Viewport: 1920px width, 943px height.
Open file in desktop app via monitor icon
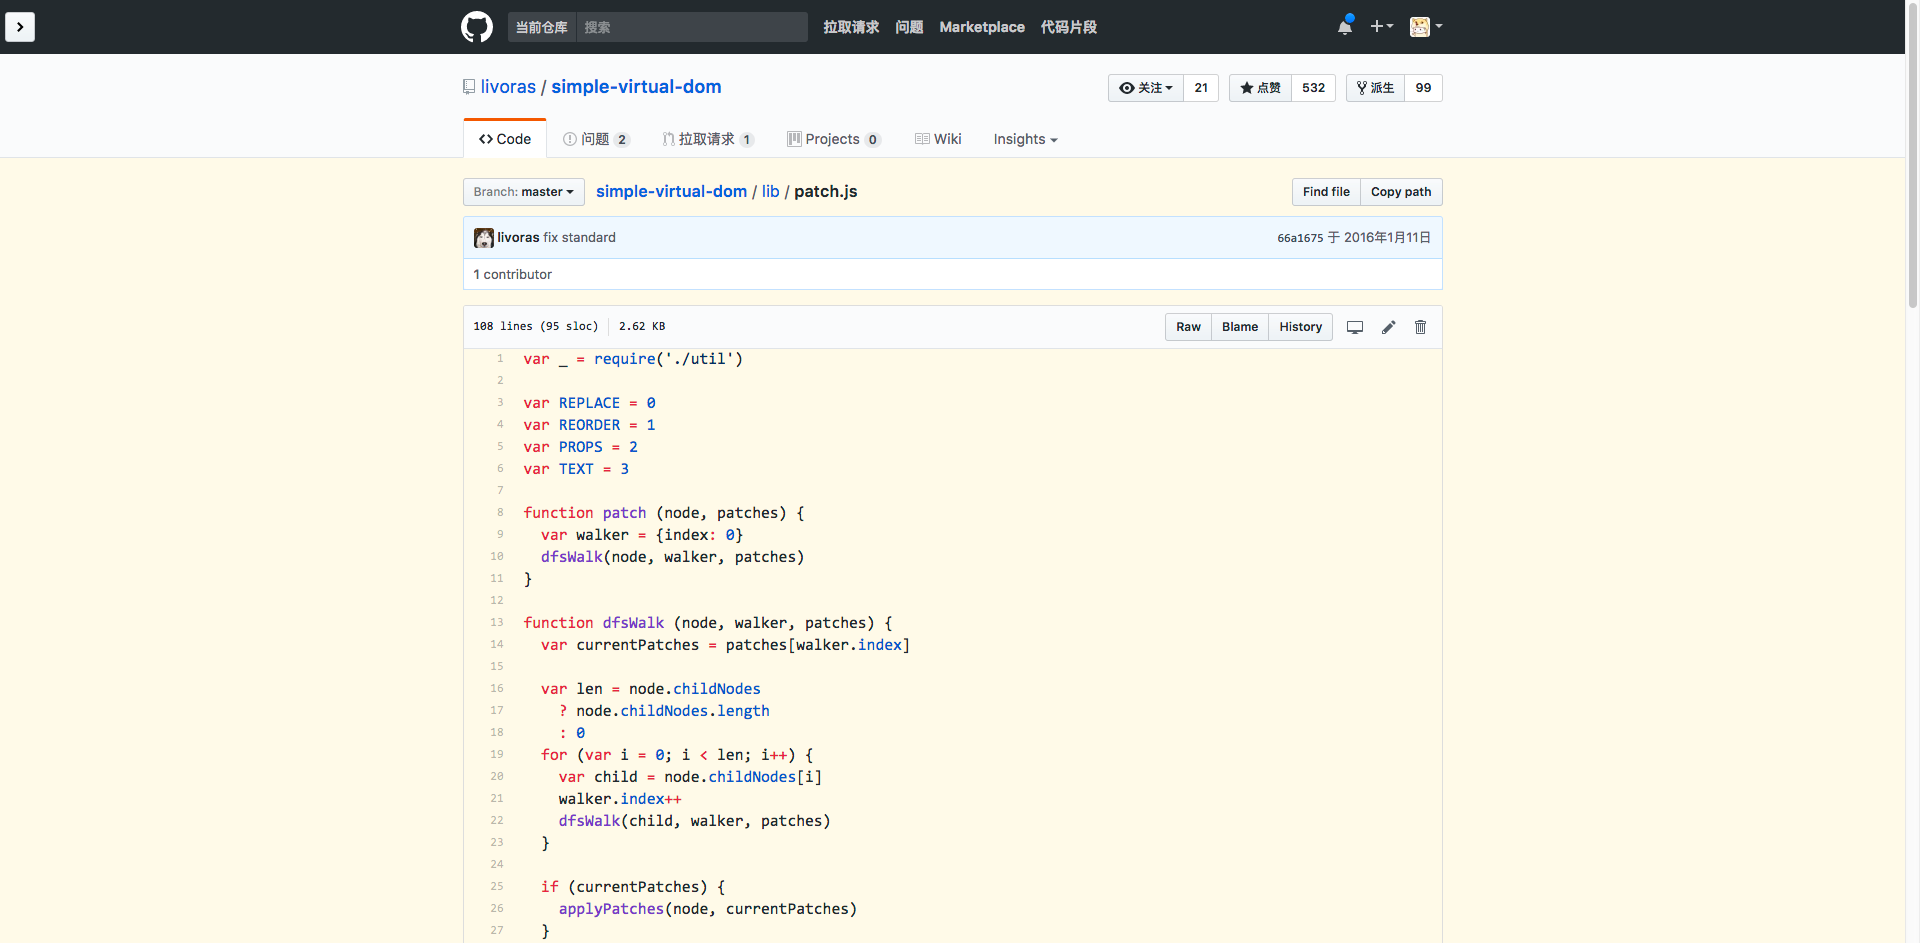(1355, 327)
